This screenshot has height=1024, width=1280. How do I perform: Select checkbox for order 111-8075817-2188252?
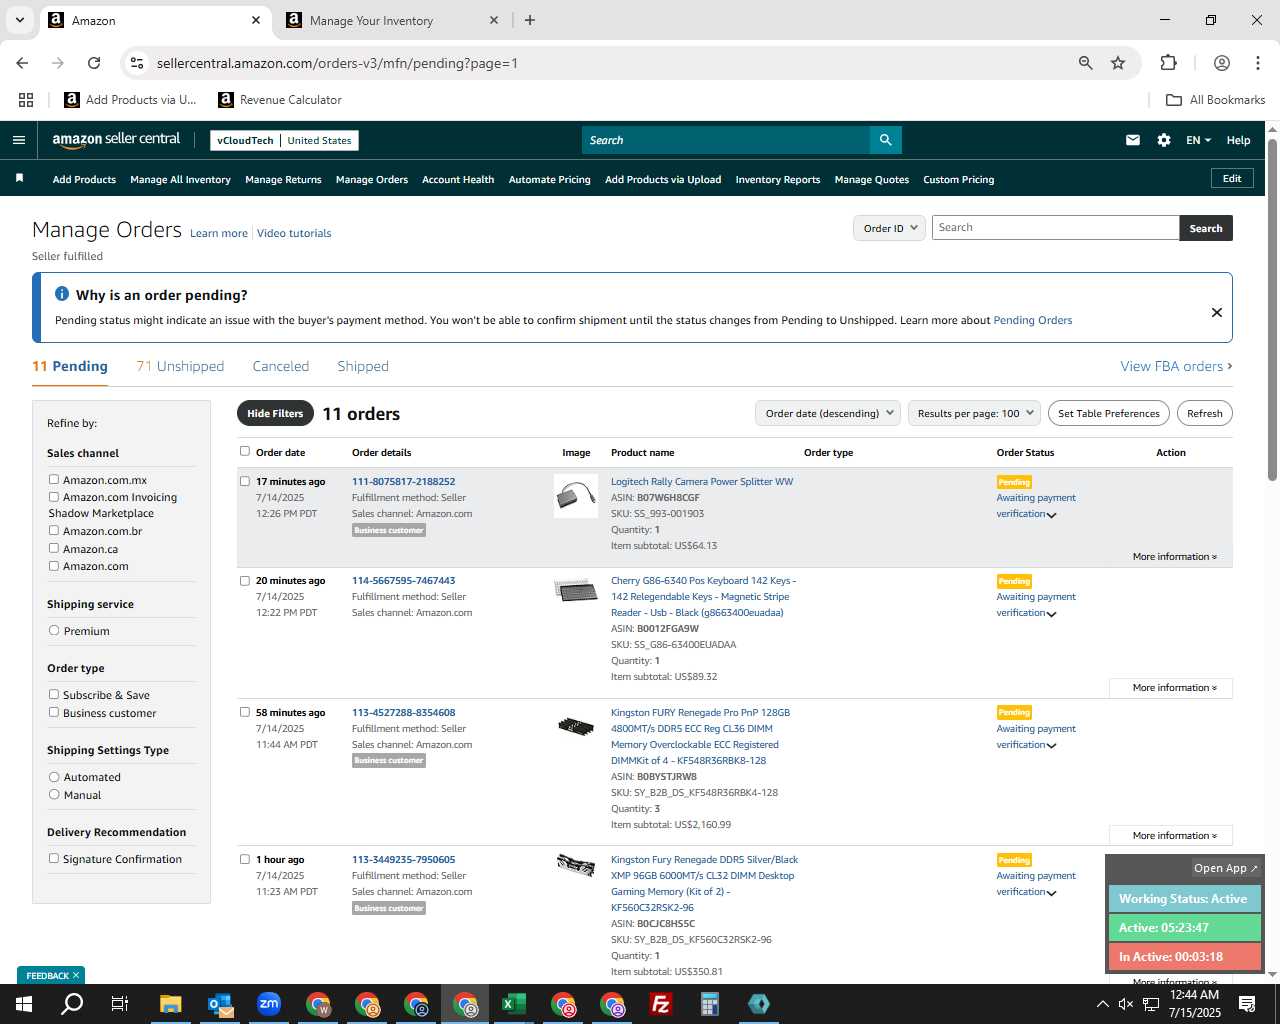pyautogui.click(x=245, y=481)
